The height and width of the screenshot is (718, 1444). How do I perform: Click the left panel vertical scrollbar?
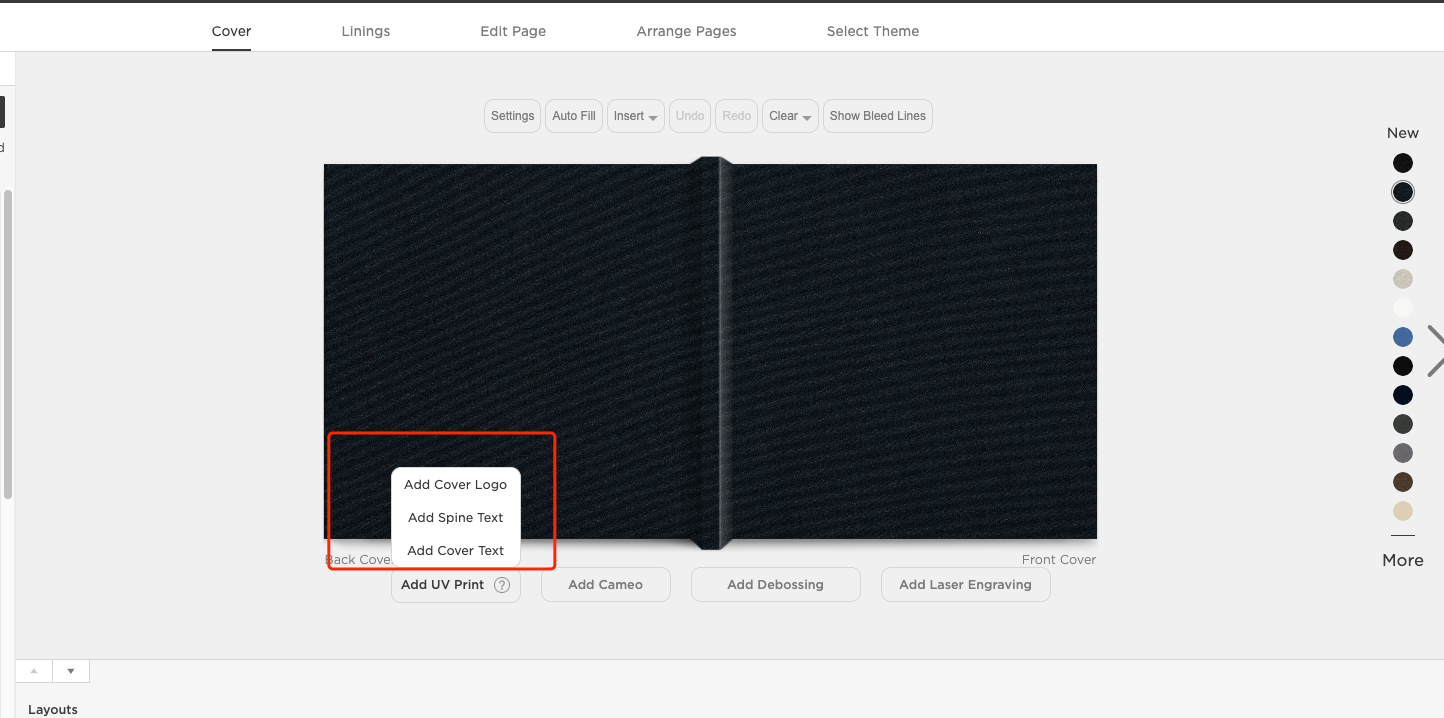pyautogui.click(x=8, y=343)
